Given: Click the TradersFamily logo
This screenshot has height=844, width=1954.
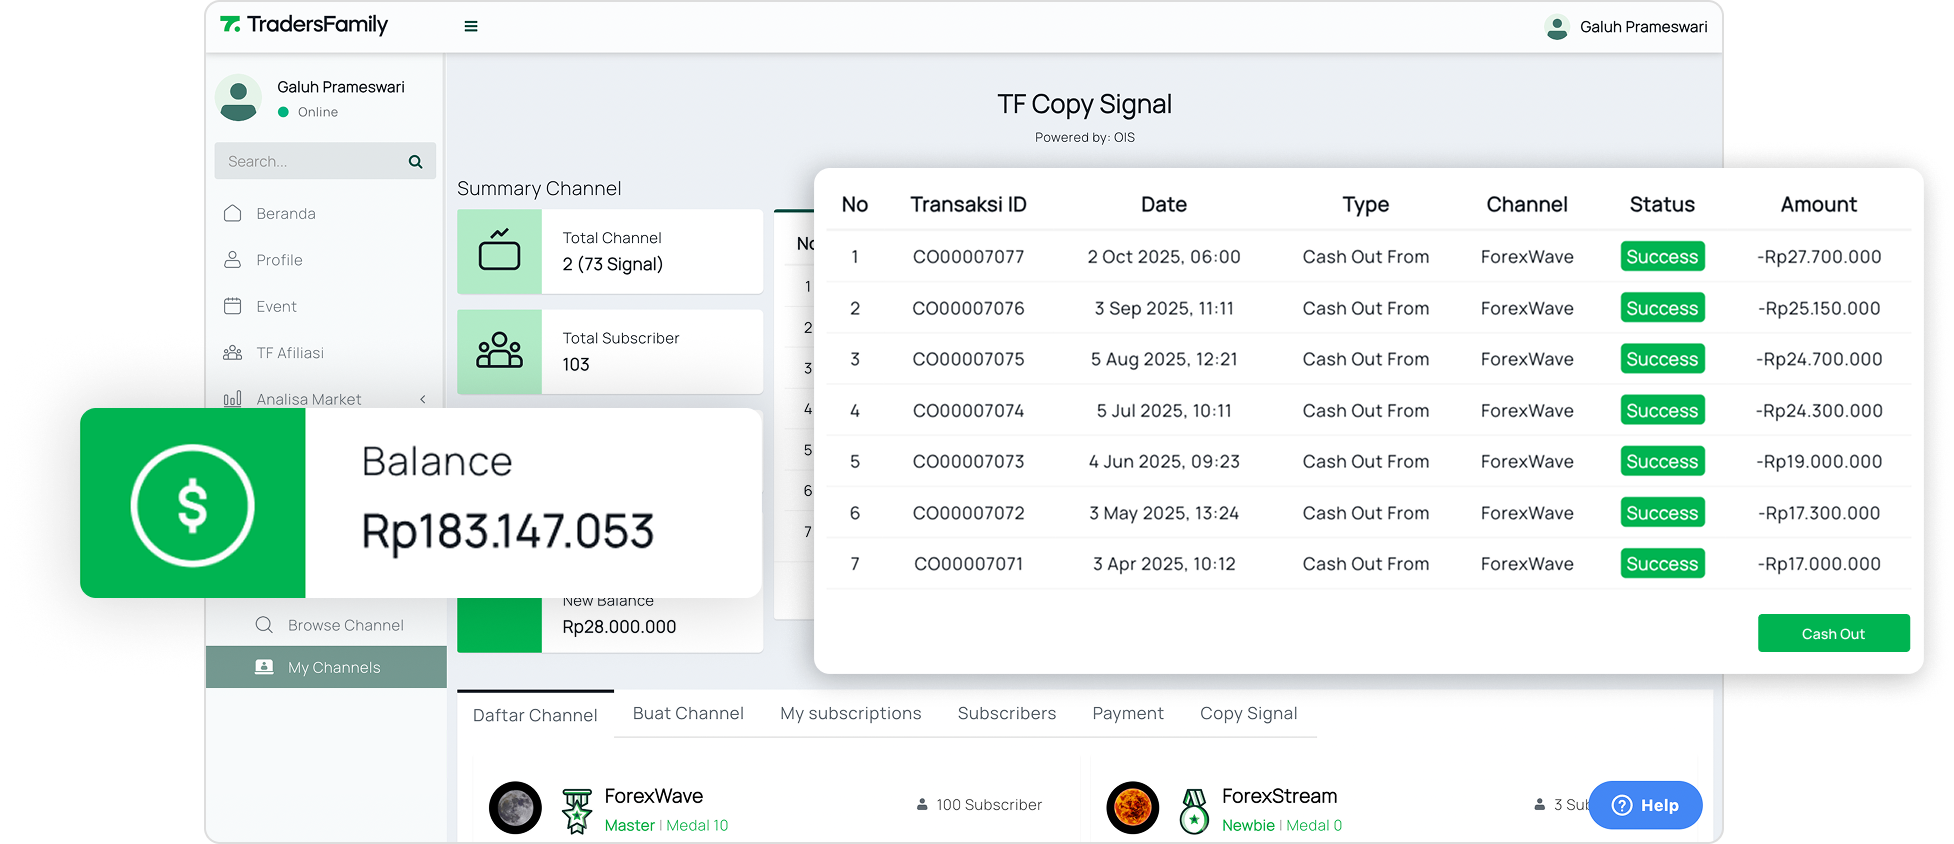Looking at the screenshot, I should tap(304, 24).
